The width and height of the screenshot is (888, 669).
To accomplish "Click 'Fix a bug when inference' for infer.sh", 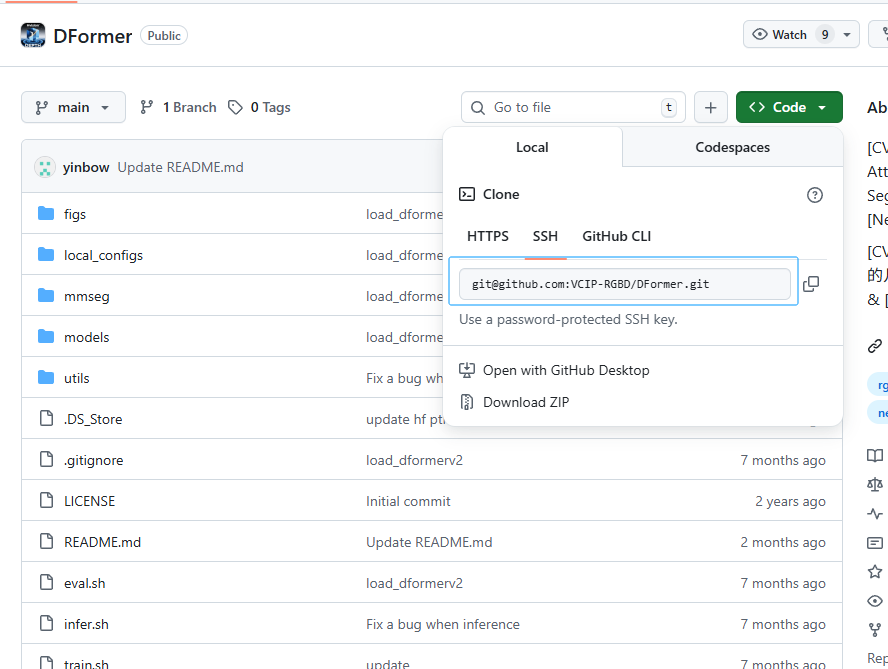I will coord(443,624).
